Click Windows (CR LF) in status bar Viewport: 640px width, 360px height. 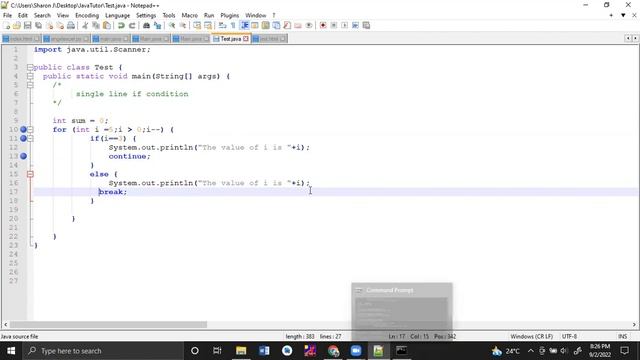point(531,336)
